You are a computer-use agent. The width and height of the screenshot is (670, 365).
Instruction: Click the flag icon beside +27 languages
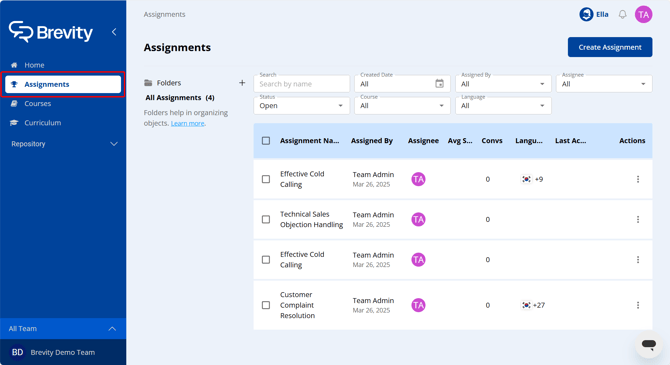[526, 305]
